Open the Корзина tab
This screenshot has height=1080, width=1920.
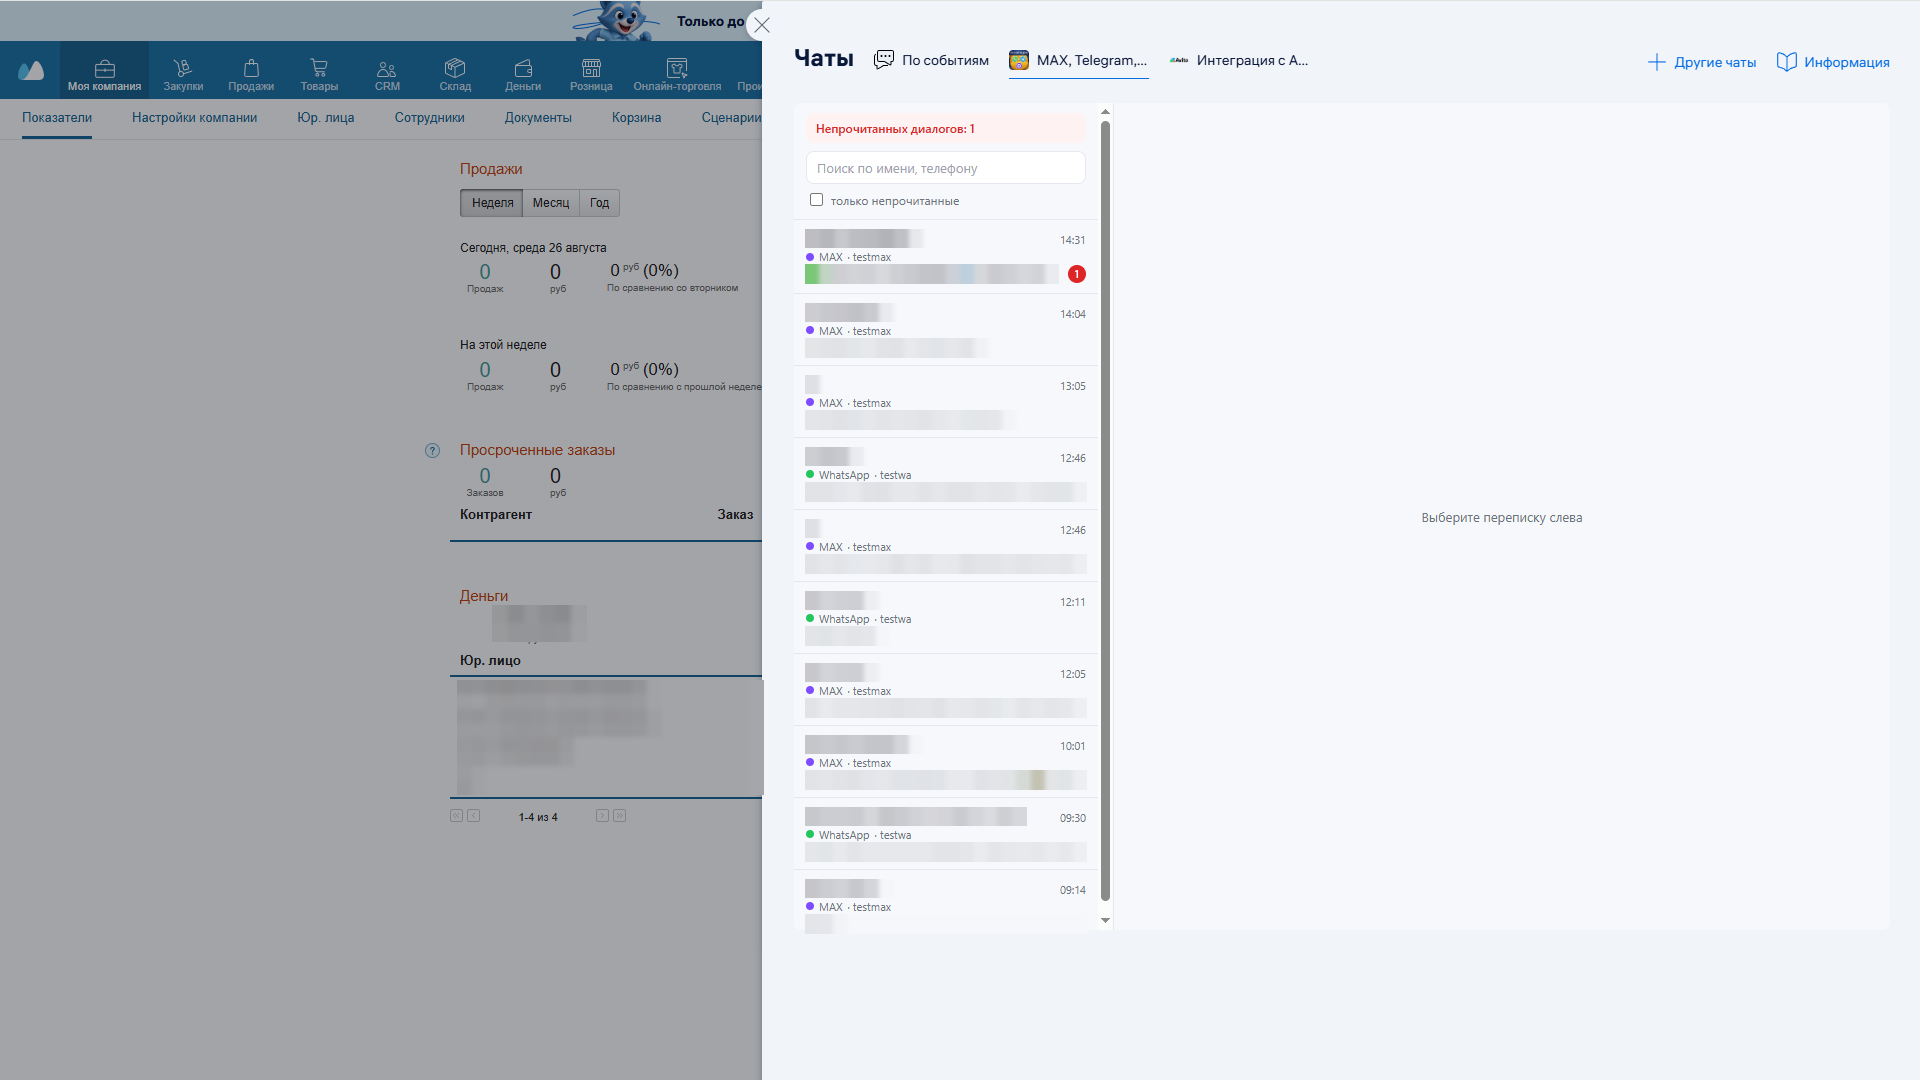pyautogui.click(x=637, y=118)
